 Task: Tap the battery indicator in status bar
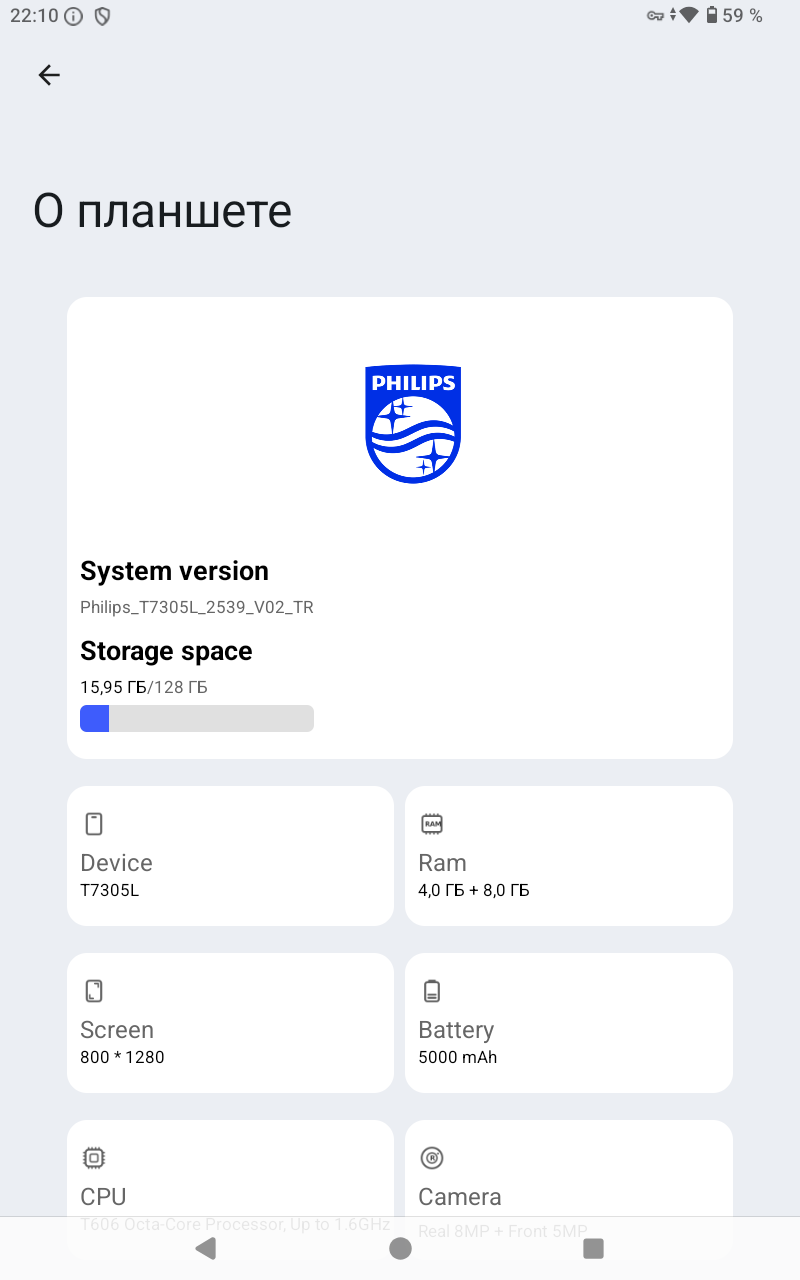coord(712,15)
